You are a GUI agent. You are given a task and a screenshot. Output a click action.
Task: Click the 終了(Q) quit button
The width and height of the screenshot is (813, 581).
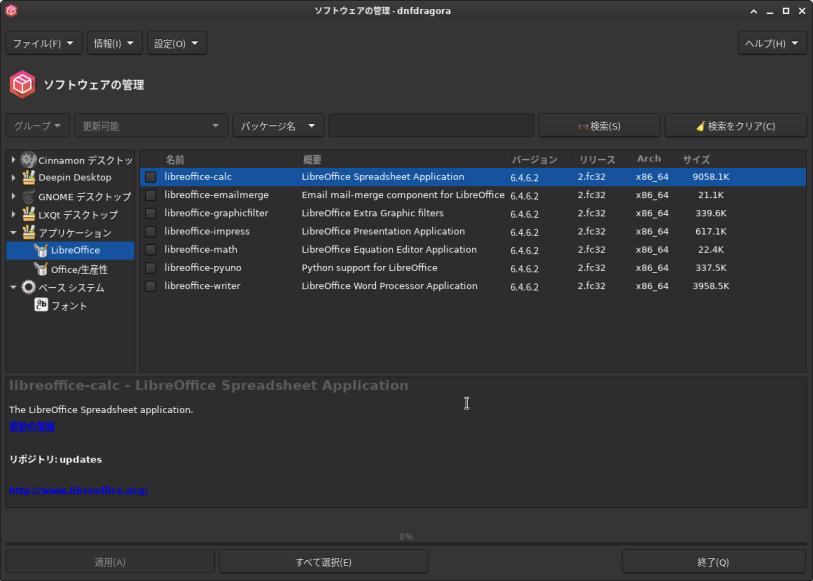tap(713, 562)
